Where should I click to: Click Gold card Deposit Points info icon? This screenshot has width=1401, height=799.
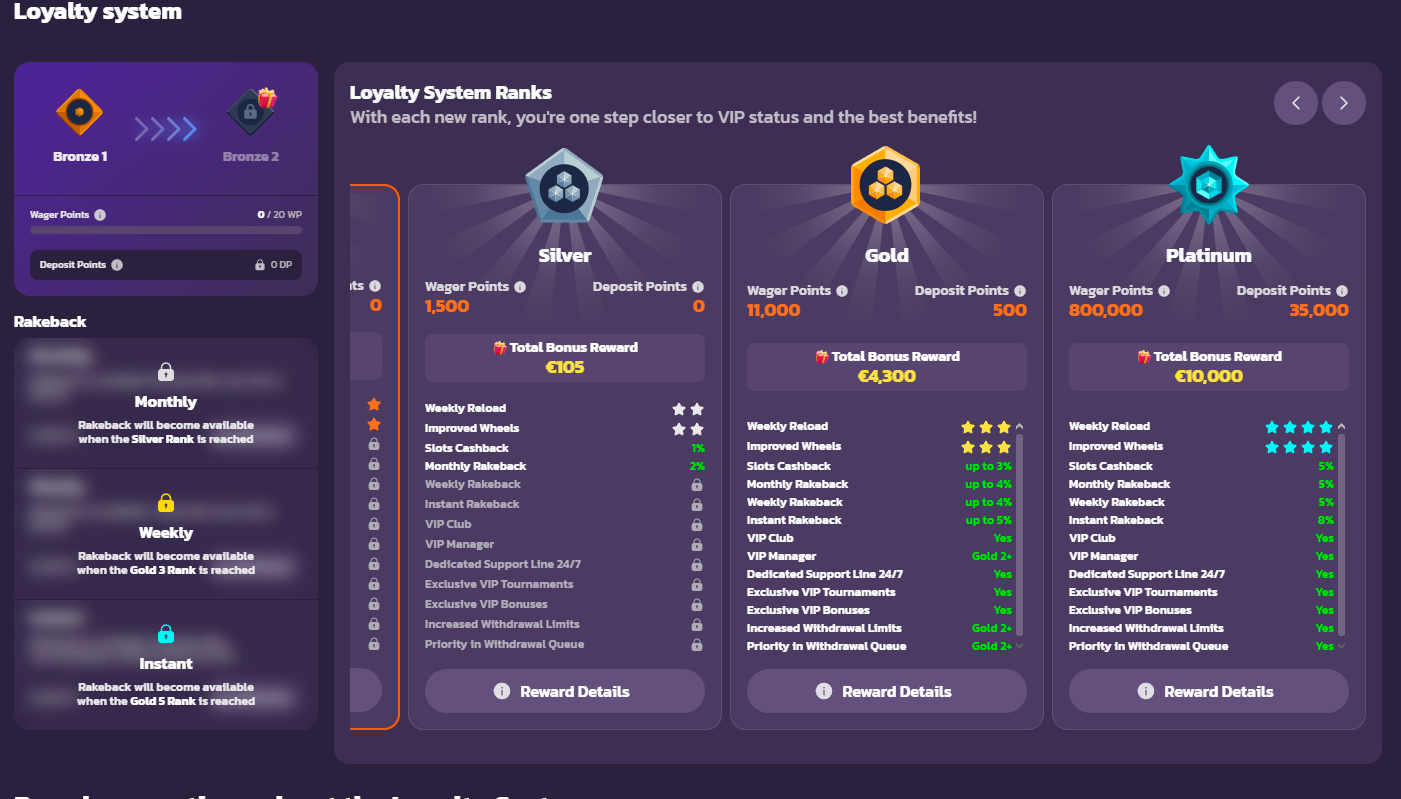tap(1020, 291)
